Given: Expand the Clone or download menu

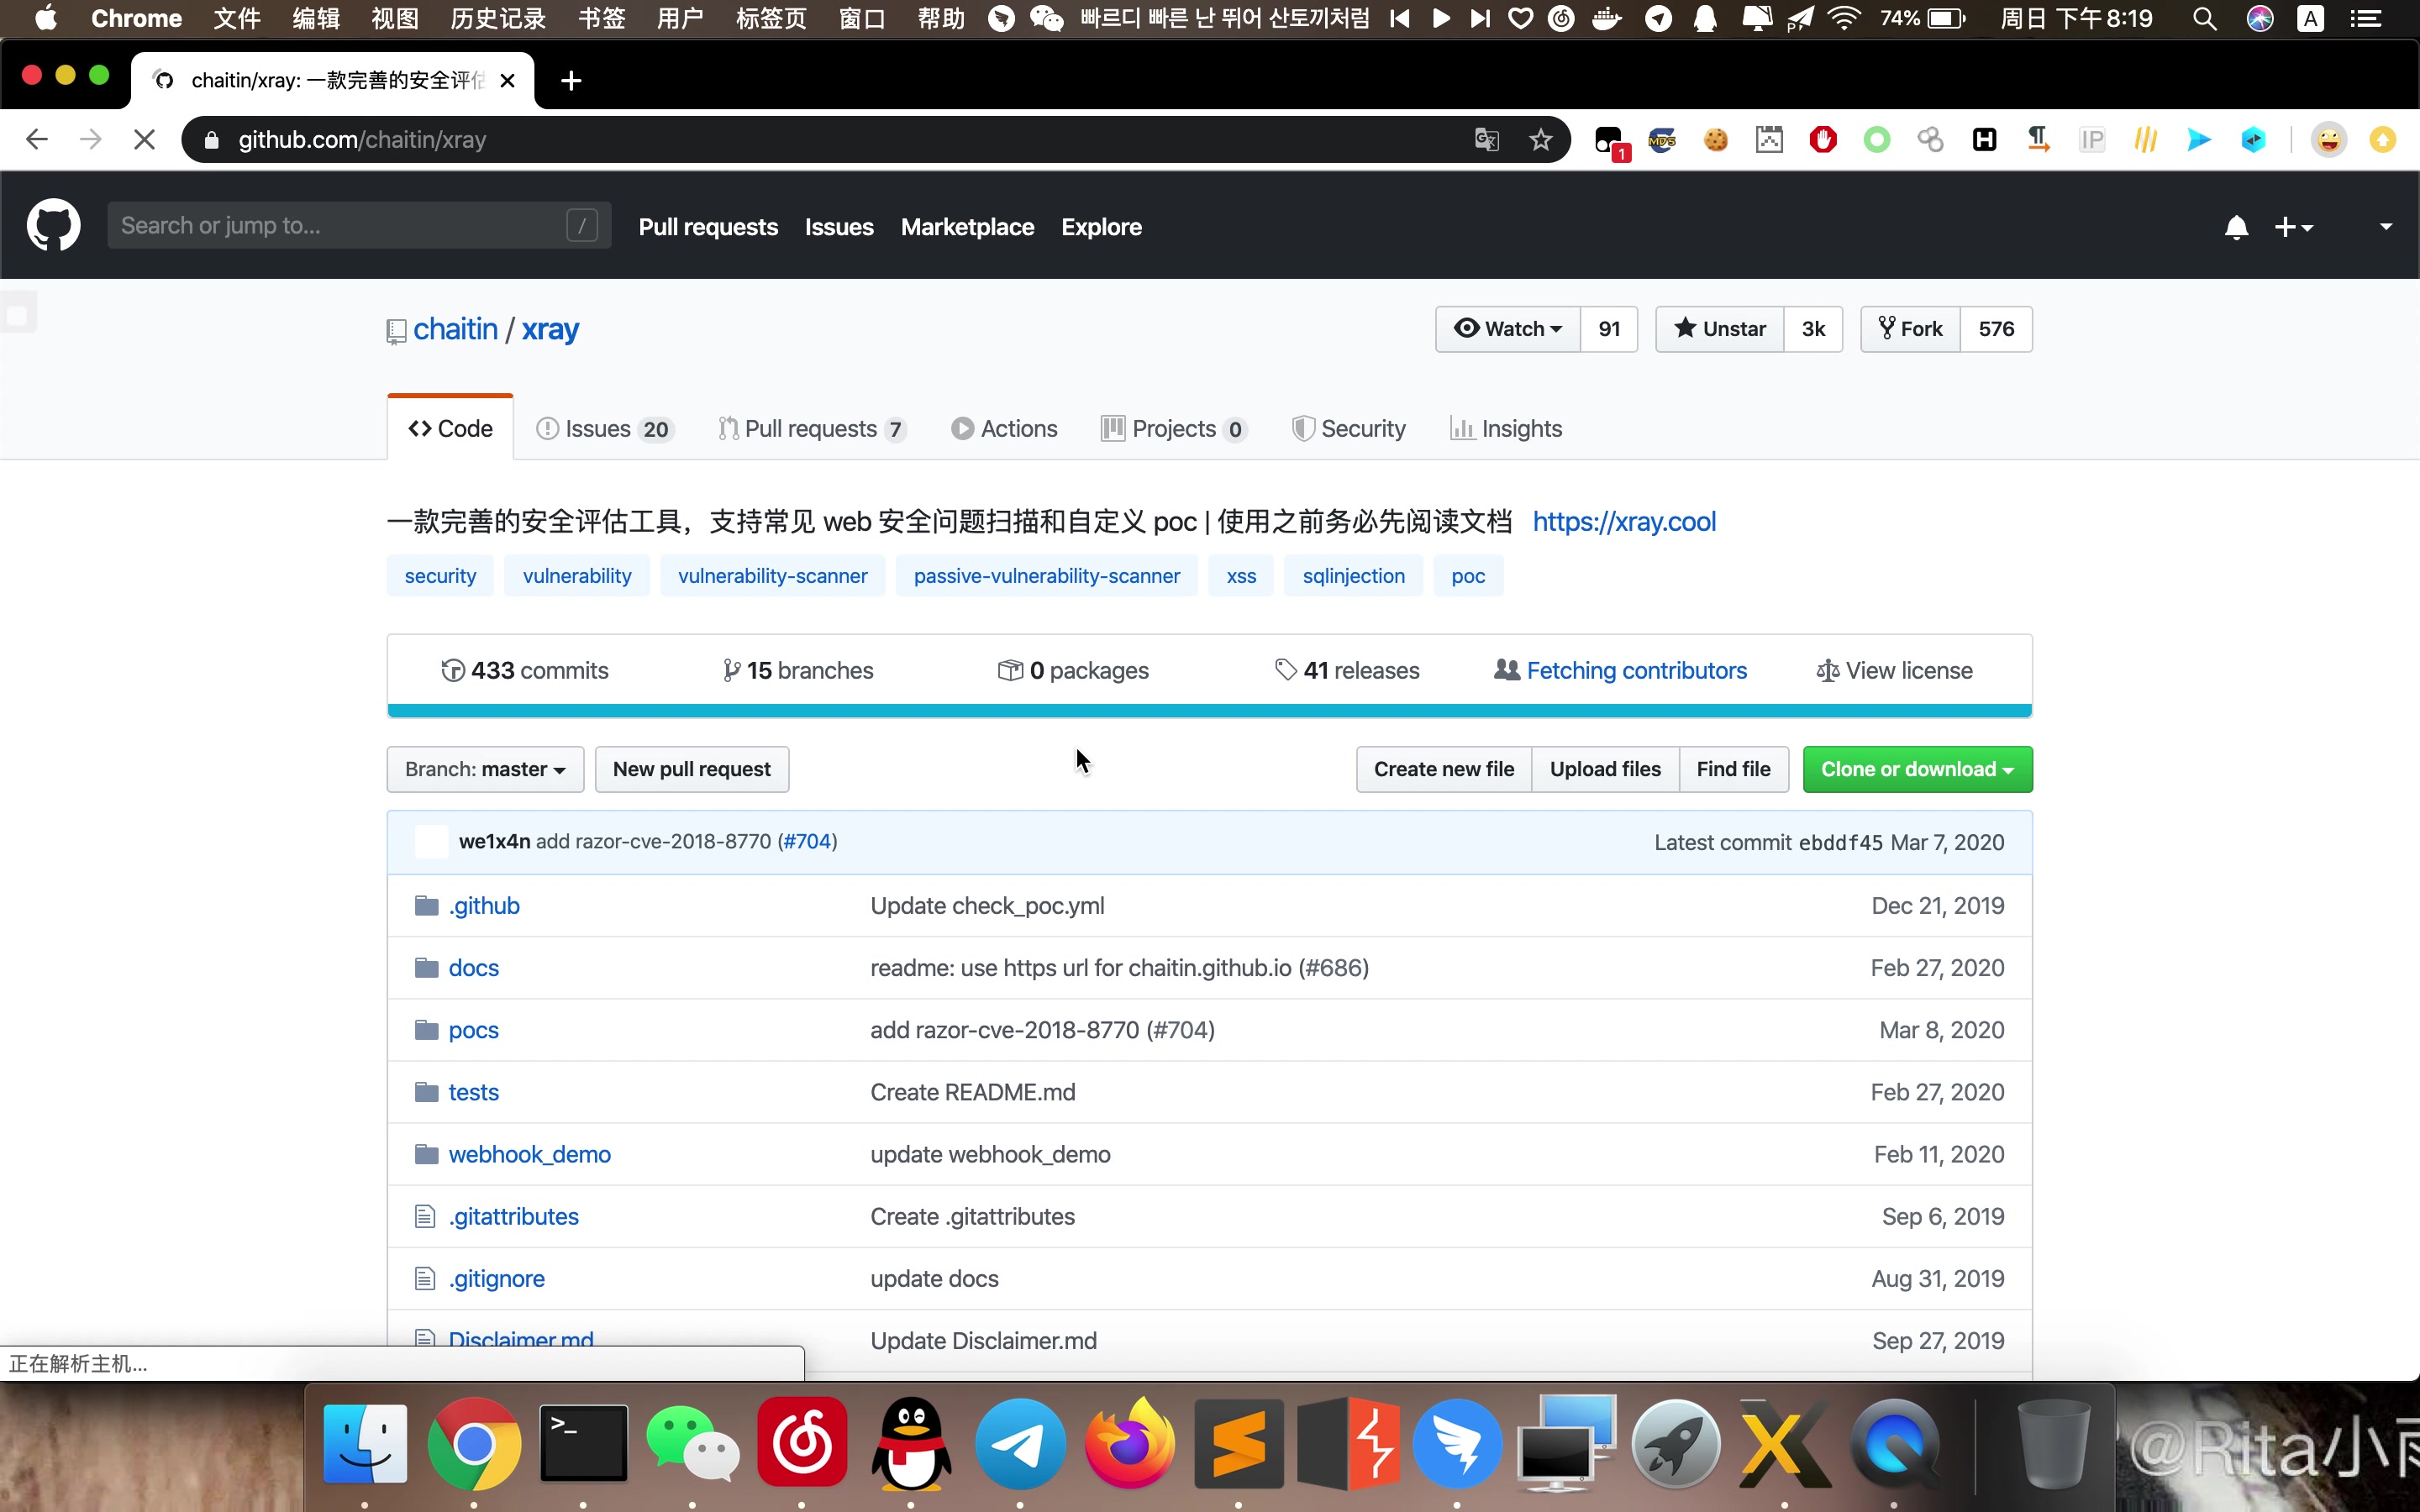Looking at the screenshot, I should point(1917,769).
